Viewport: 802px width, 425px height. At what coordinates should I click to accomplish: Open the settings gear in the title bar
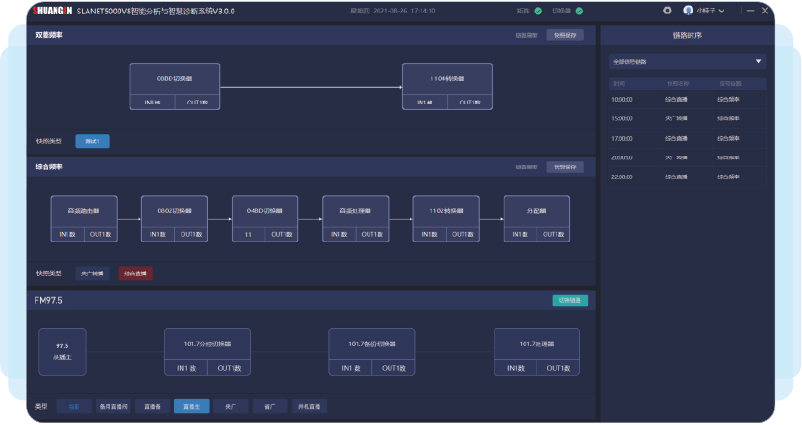click(668, 10)
